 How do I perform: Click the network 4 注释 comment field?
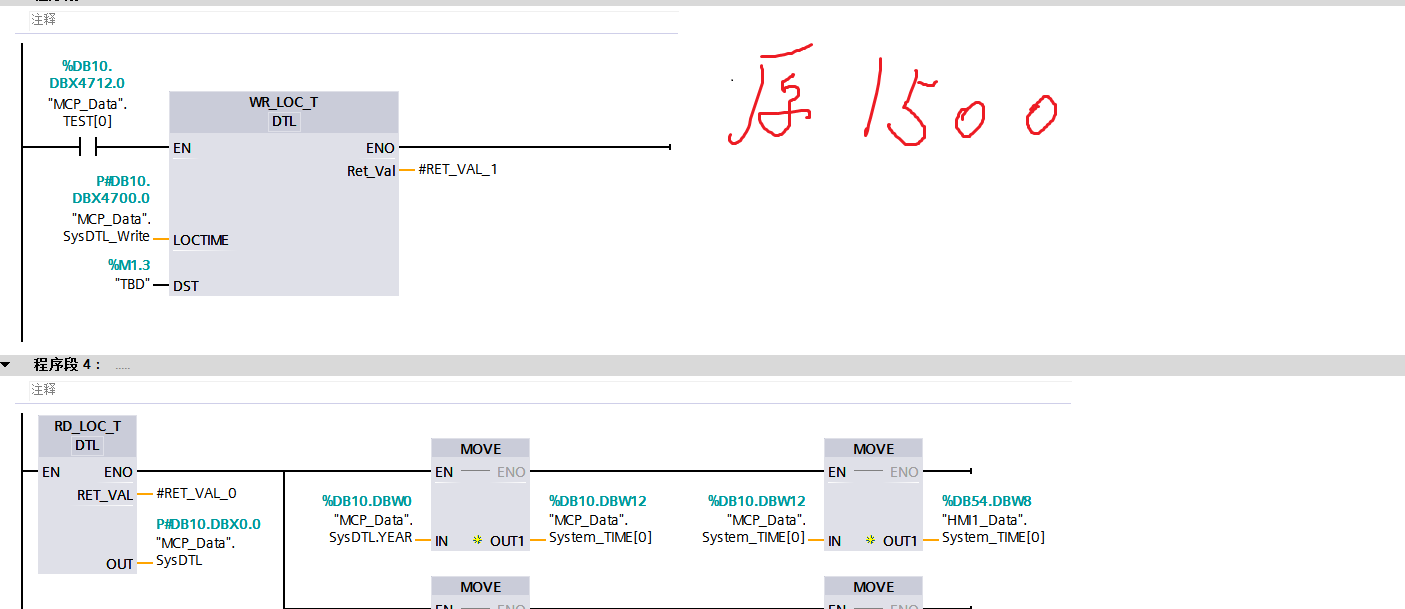tap(44, 389)
